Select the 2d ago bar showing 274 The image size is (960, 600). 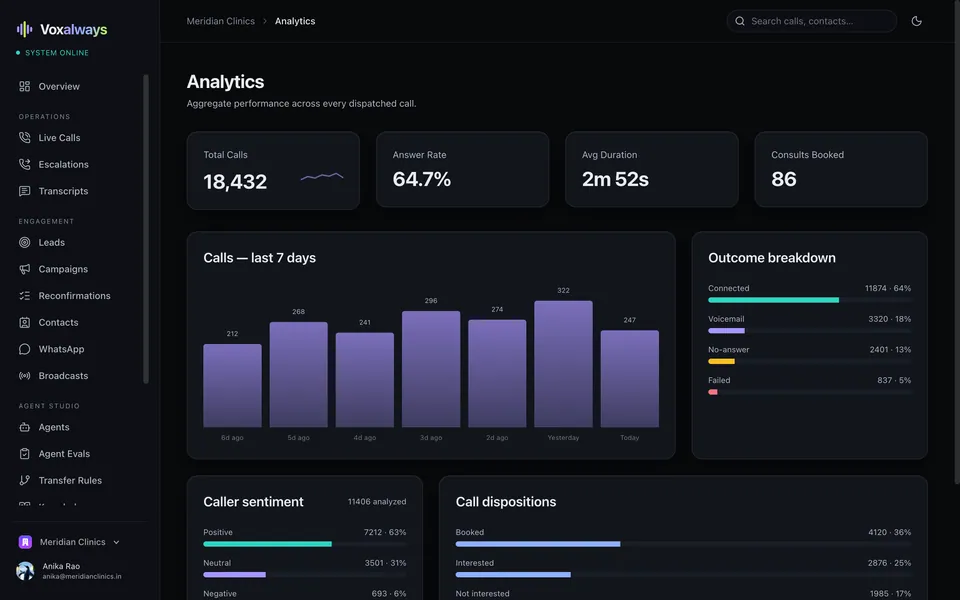497,373
